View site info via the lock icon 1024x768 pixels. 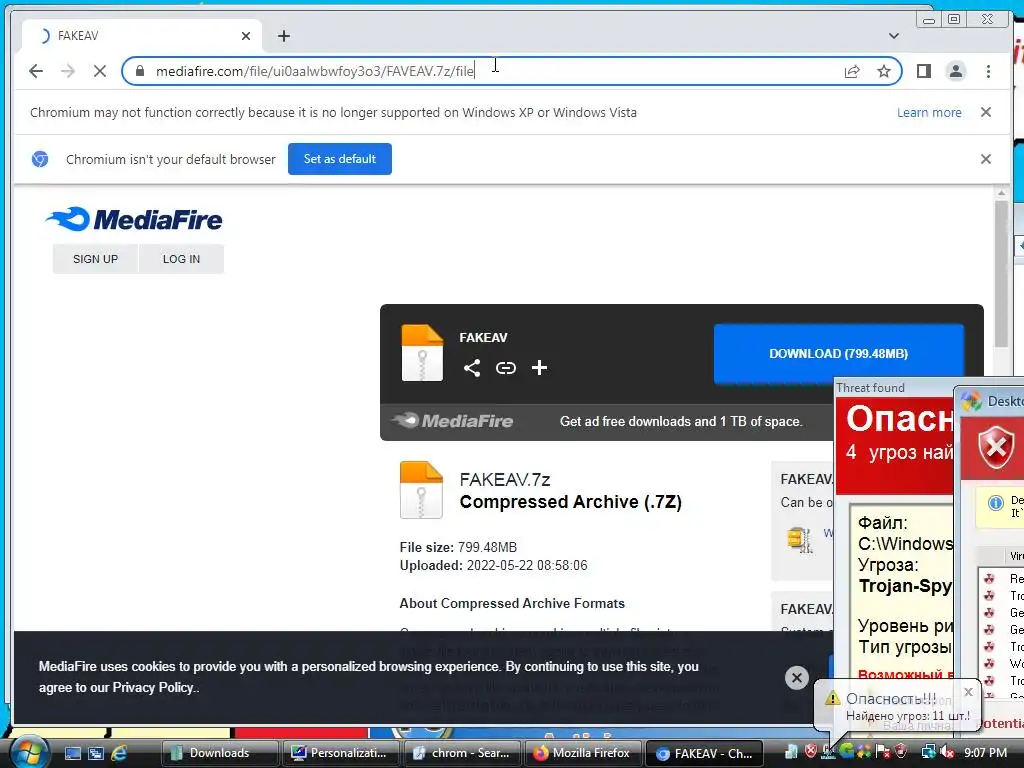point(140,71)
